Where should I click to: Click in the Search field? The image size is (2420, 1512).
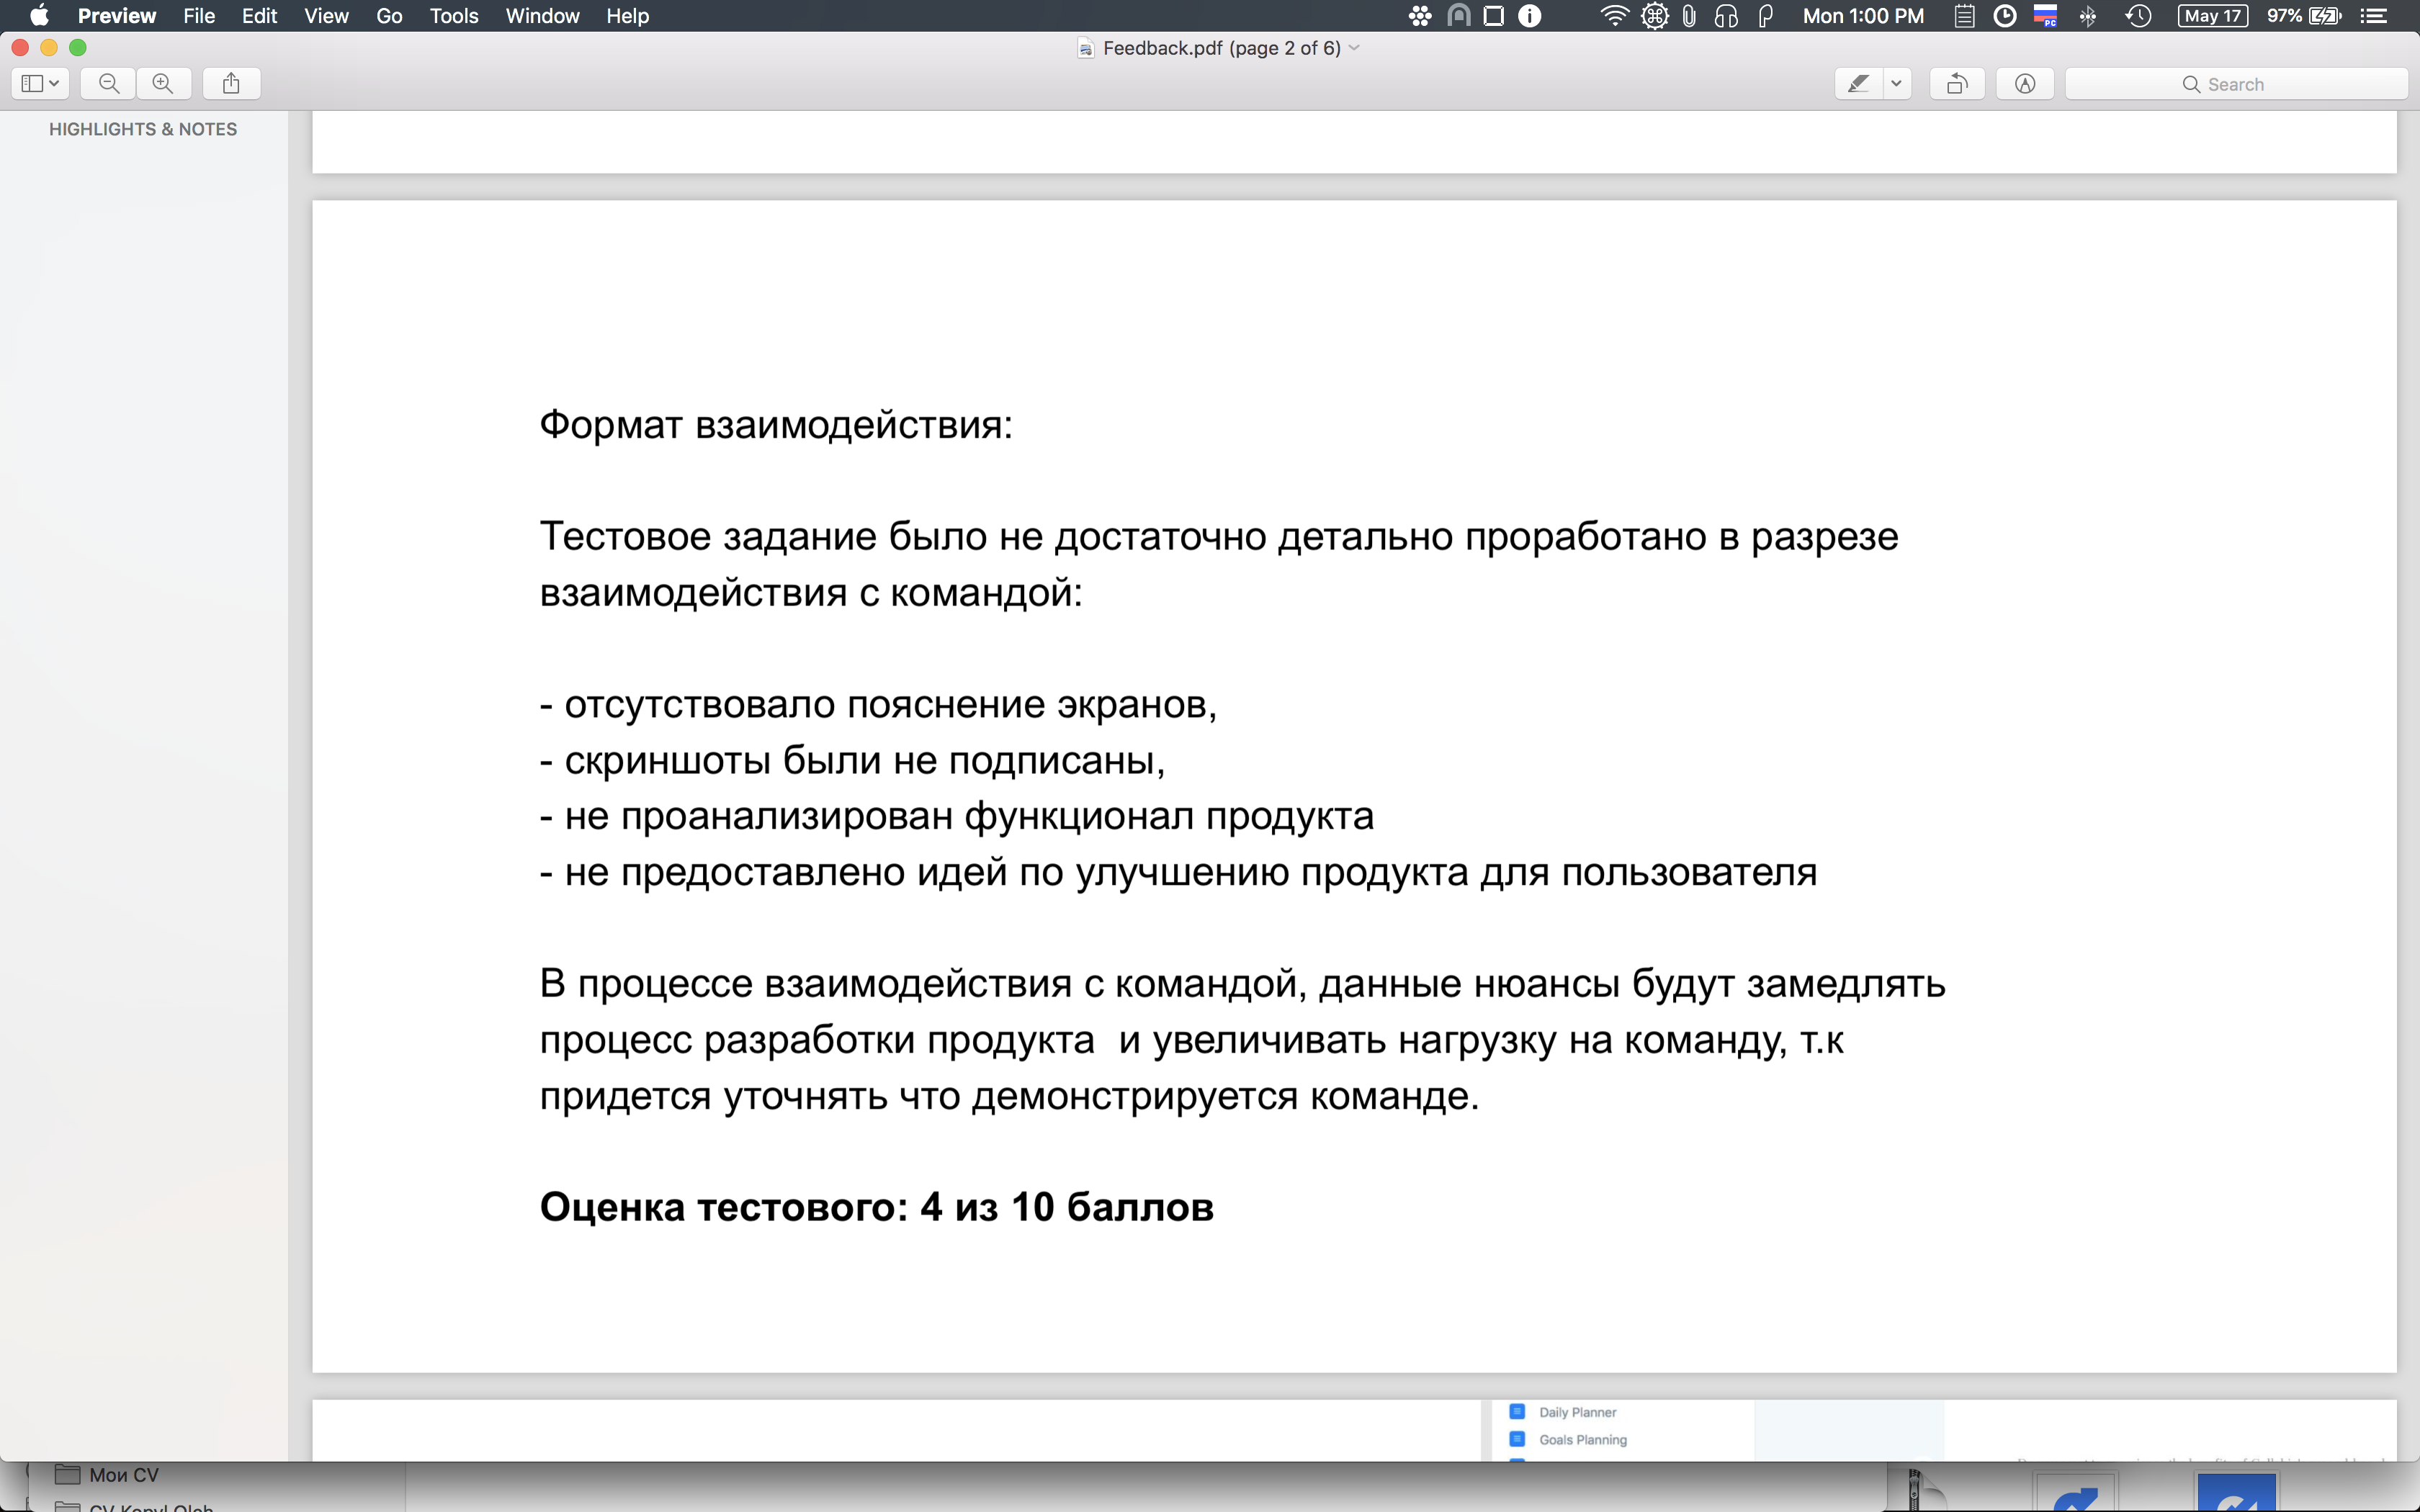2236,84
